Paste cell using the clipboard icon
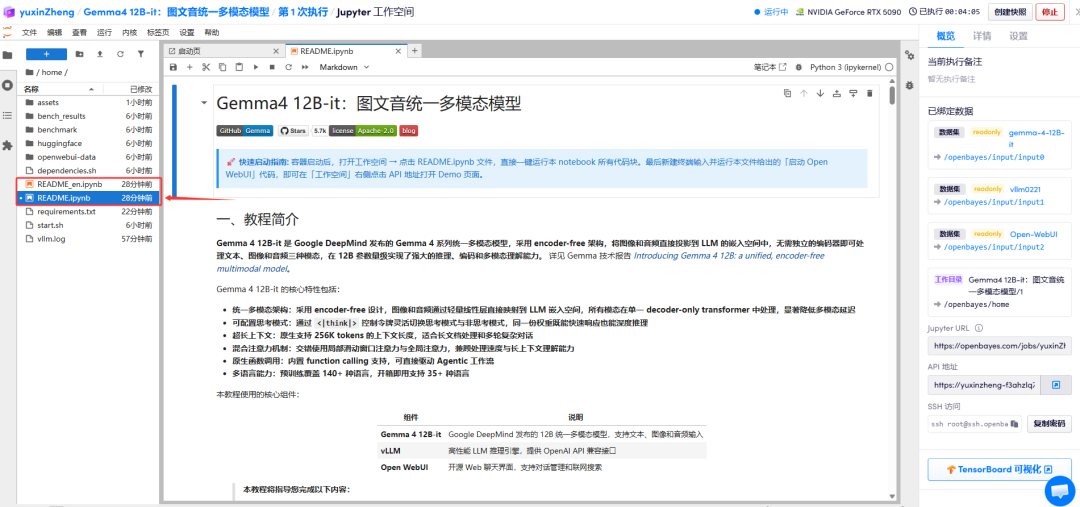The height and width of the screenshot is (507, 1080). pos(239,67)
